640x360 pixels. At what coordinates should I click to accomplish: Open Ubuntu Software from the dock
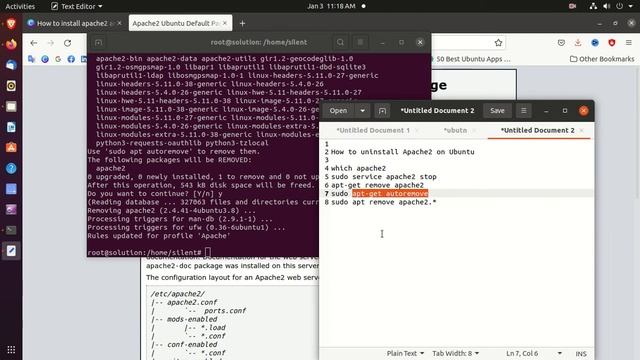[11, 148]
